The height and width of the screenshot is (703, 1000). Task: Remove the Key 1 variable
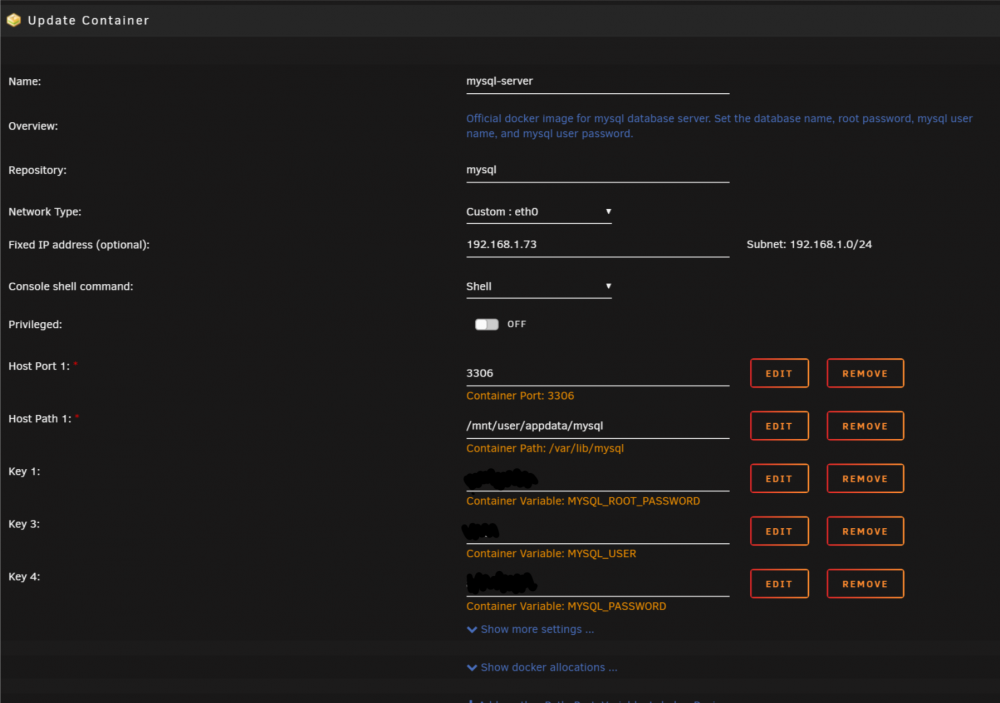(865, 478)
